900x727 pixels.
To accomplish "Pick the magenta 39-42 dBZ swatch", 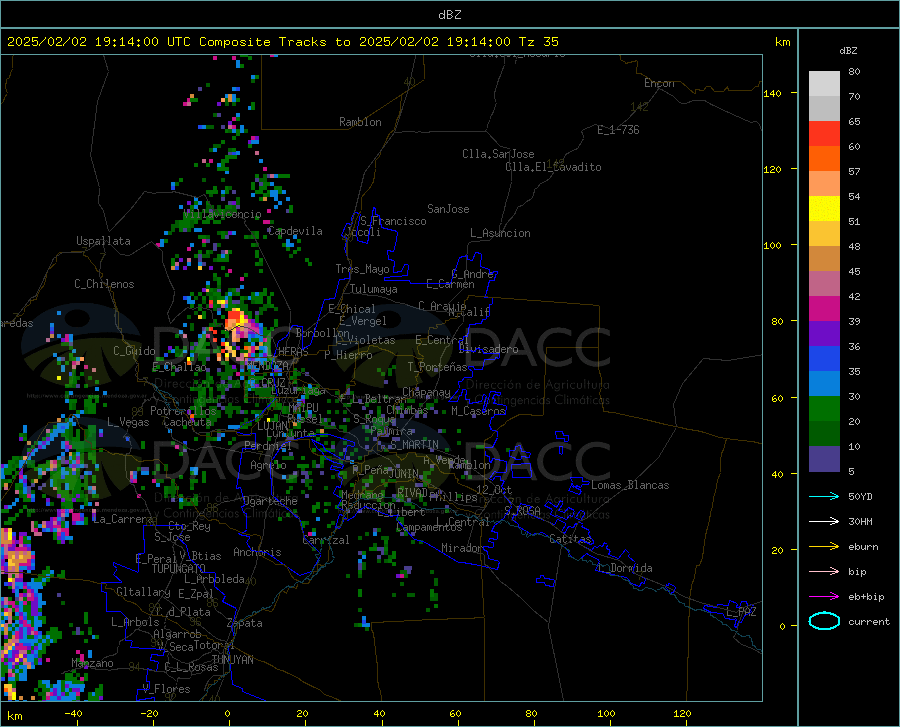I will [824, 309].
